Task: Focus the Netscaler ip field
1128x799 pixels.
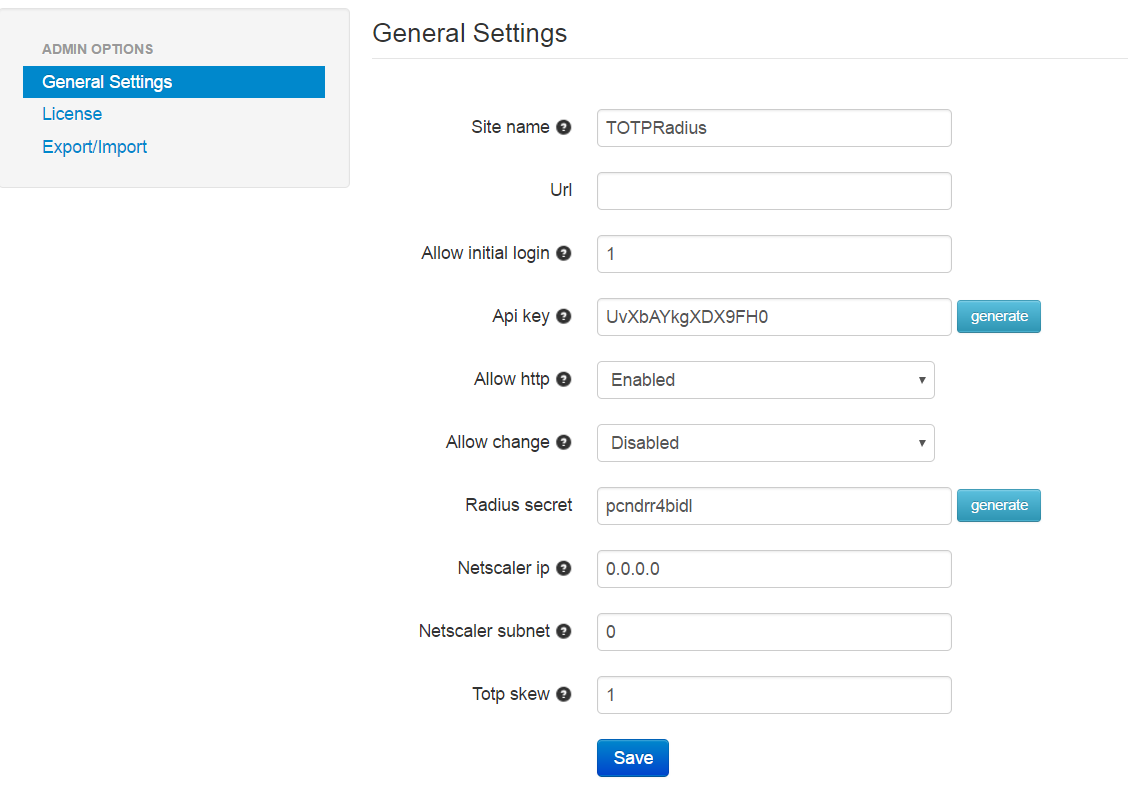Action: click(774, 569)
